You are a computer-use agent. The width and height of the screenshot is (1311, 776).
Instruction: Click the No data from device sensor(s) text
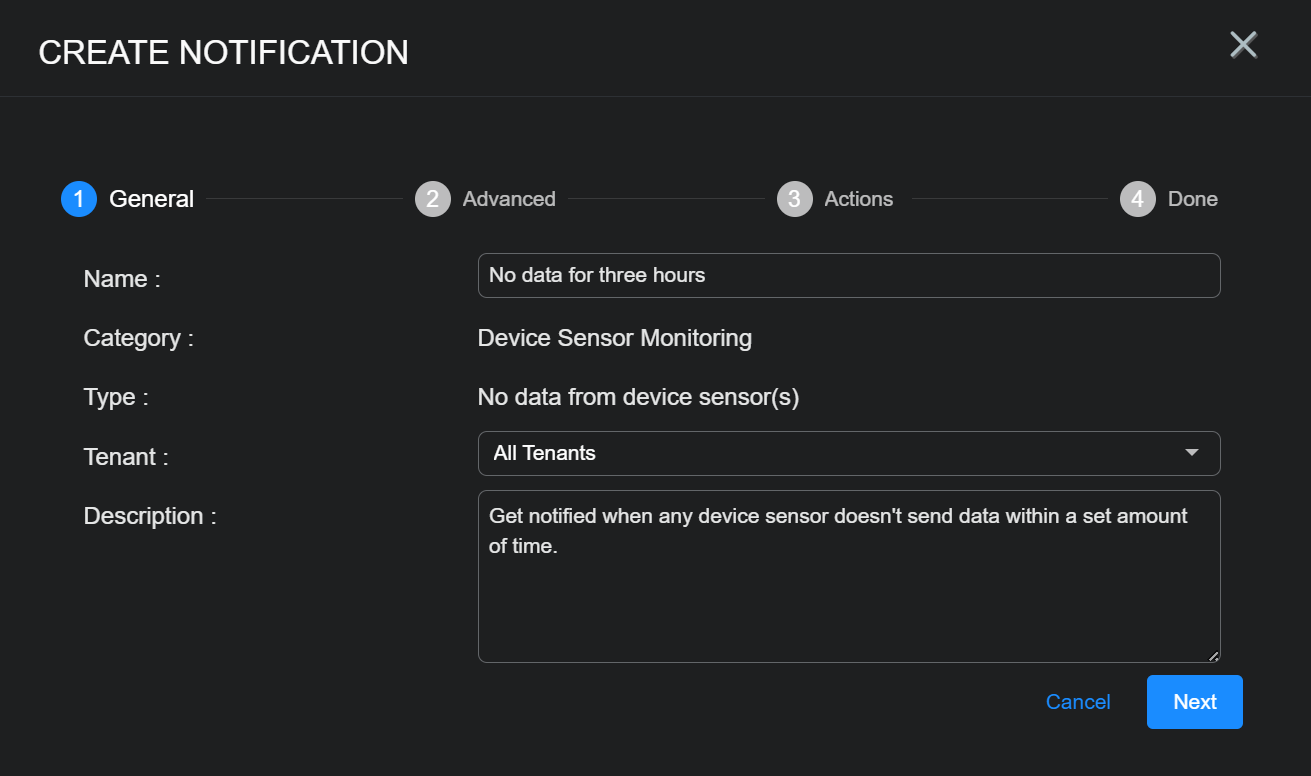[638, 397]
